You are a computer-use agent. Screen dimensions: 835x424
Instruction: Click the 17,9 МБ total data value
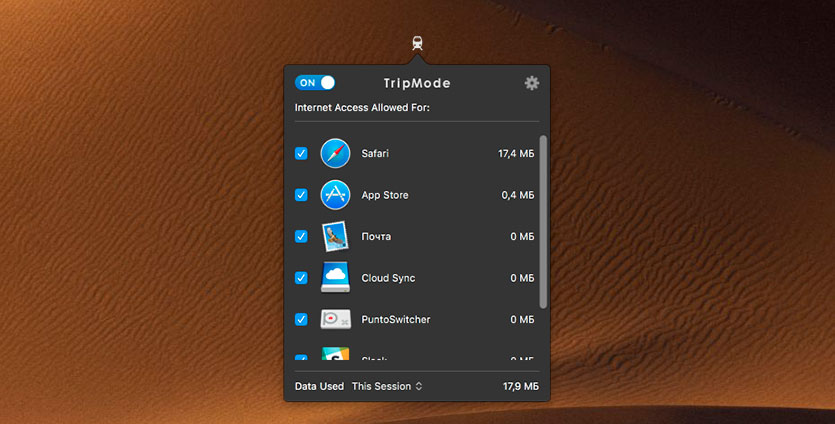521,386
